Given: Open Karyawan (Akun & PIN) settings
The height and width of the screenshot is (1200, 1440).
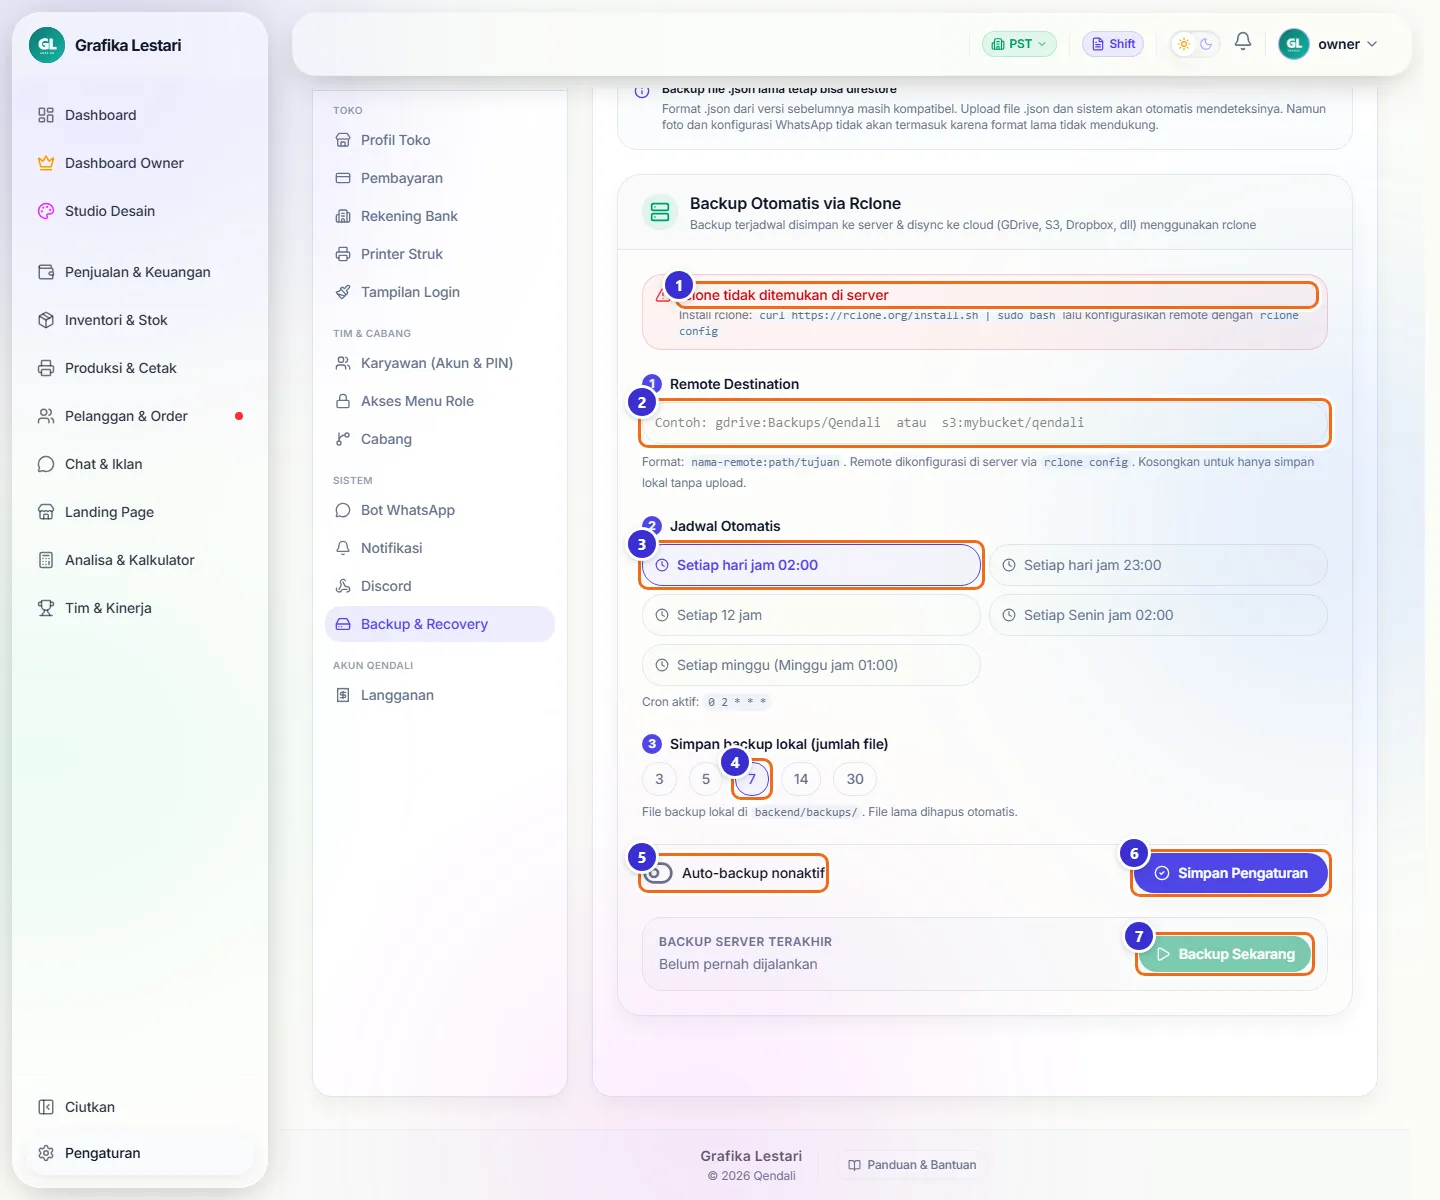Looking at the screenshot, I should point(440,363).
